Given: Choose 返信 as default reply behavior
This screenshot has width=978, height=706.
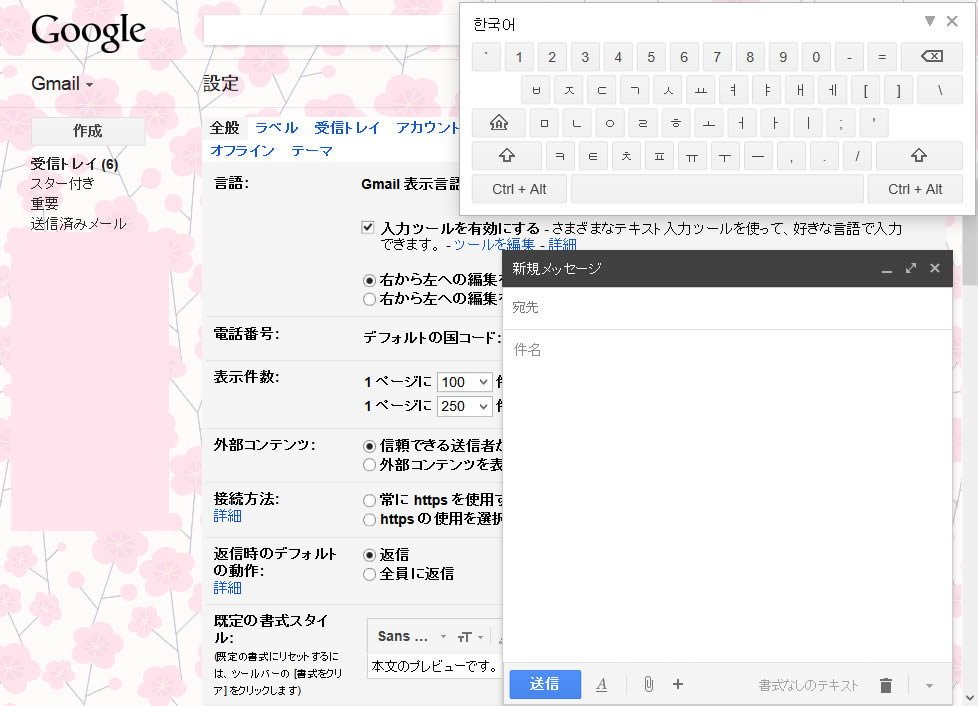Looking at the screenshot, I should click(369, 555).
